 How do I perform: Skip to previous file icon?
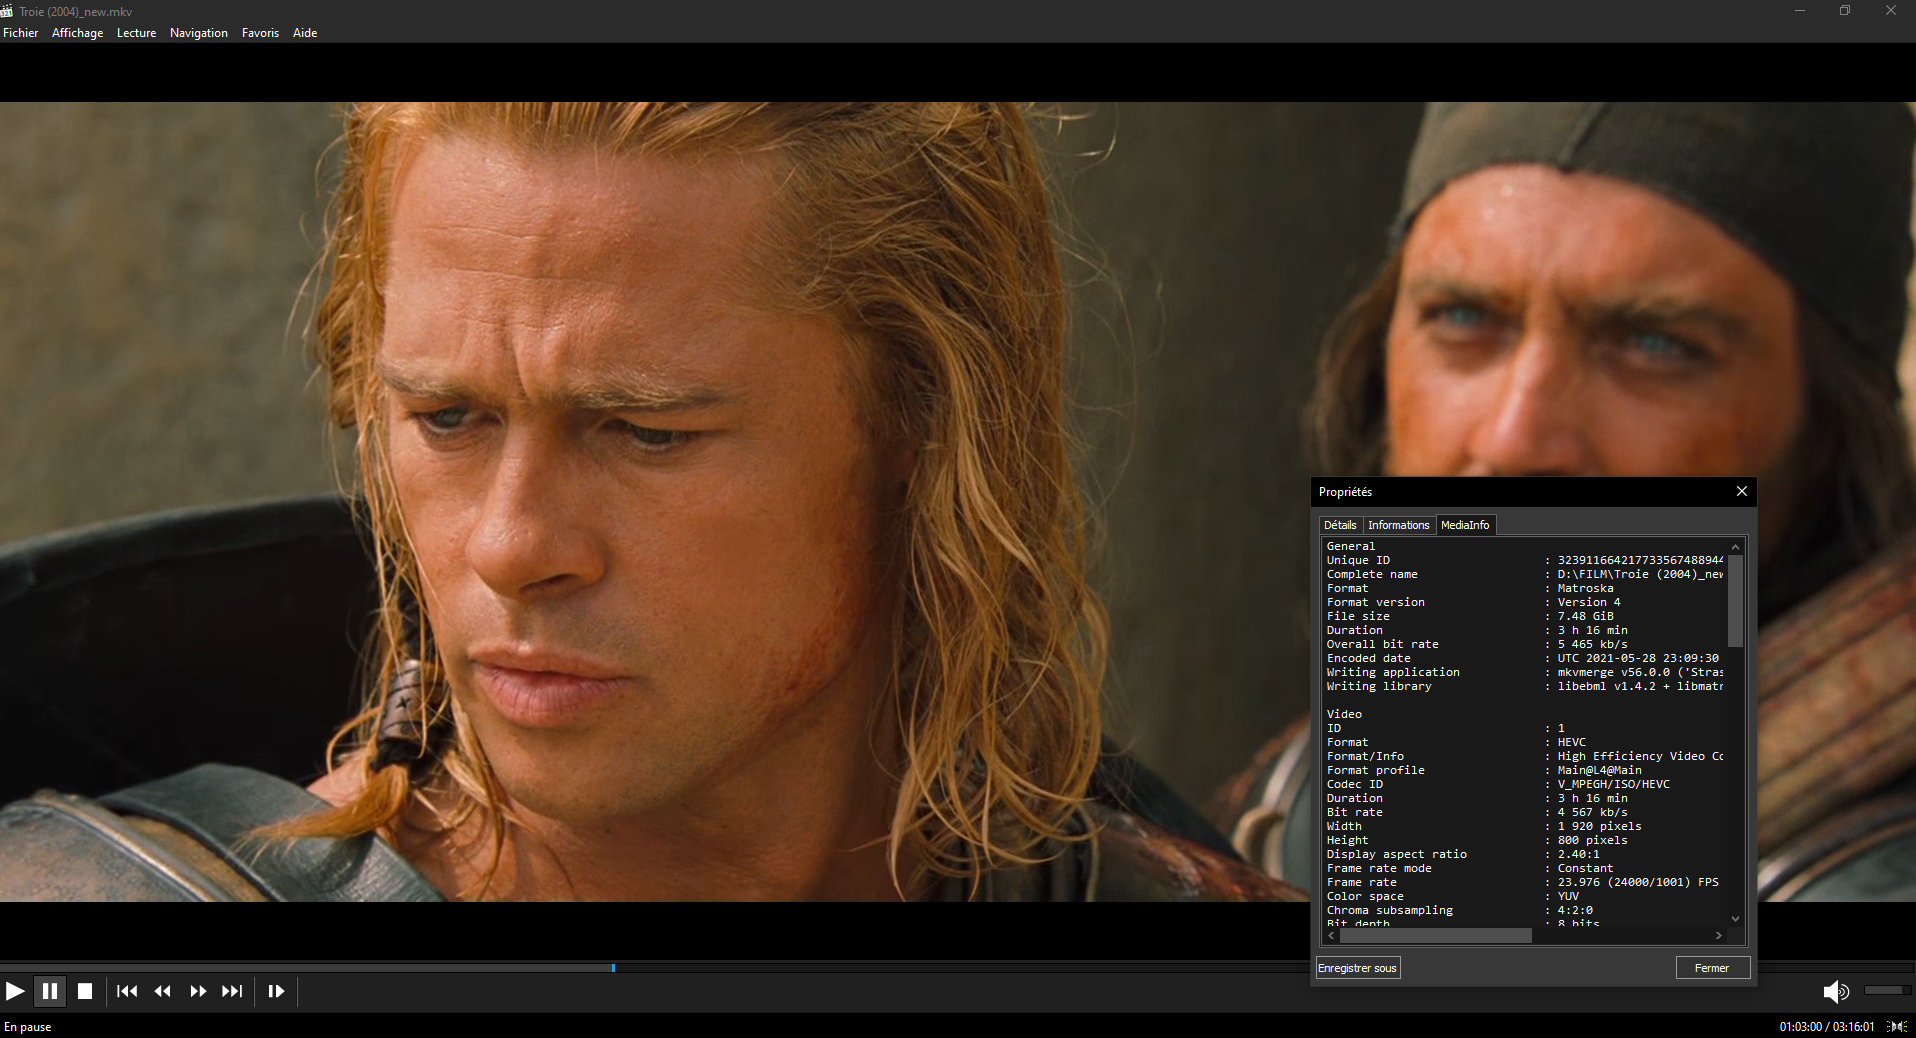coord(127,991)
